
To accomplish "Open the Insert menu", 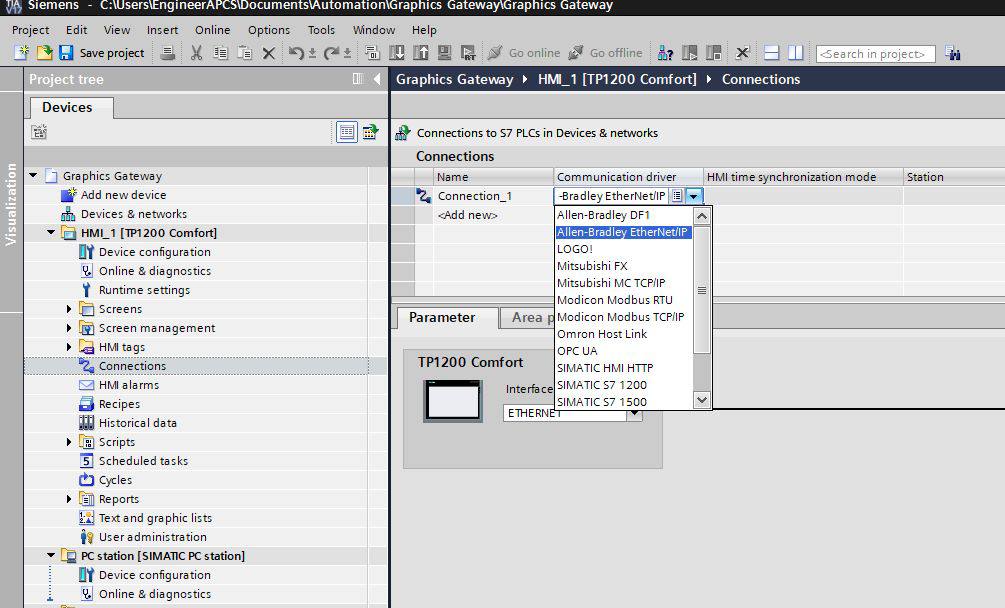I will click(x=162, y=29).
